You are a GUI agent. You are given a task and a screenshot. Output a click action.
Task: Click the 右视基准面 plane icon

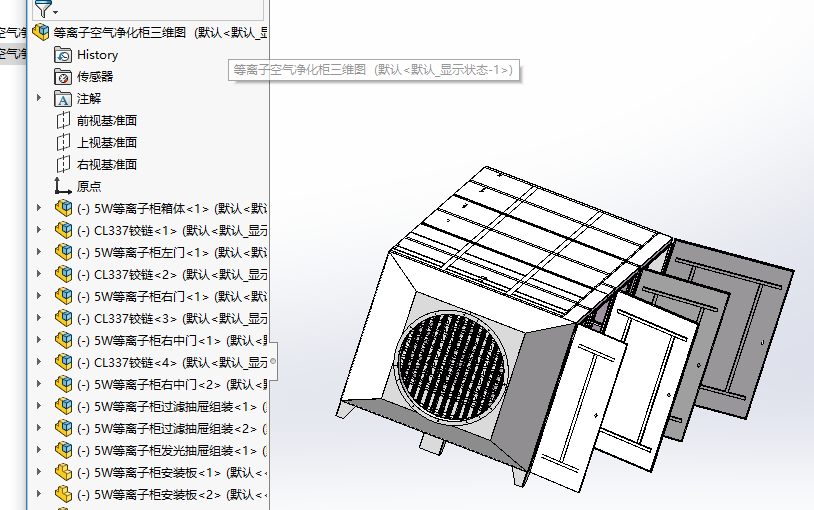click(x=63, y=164)
